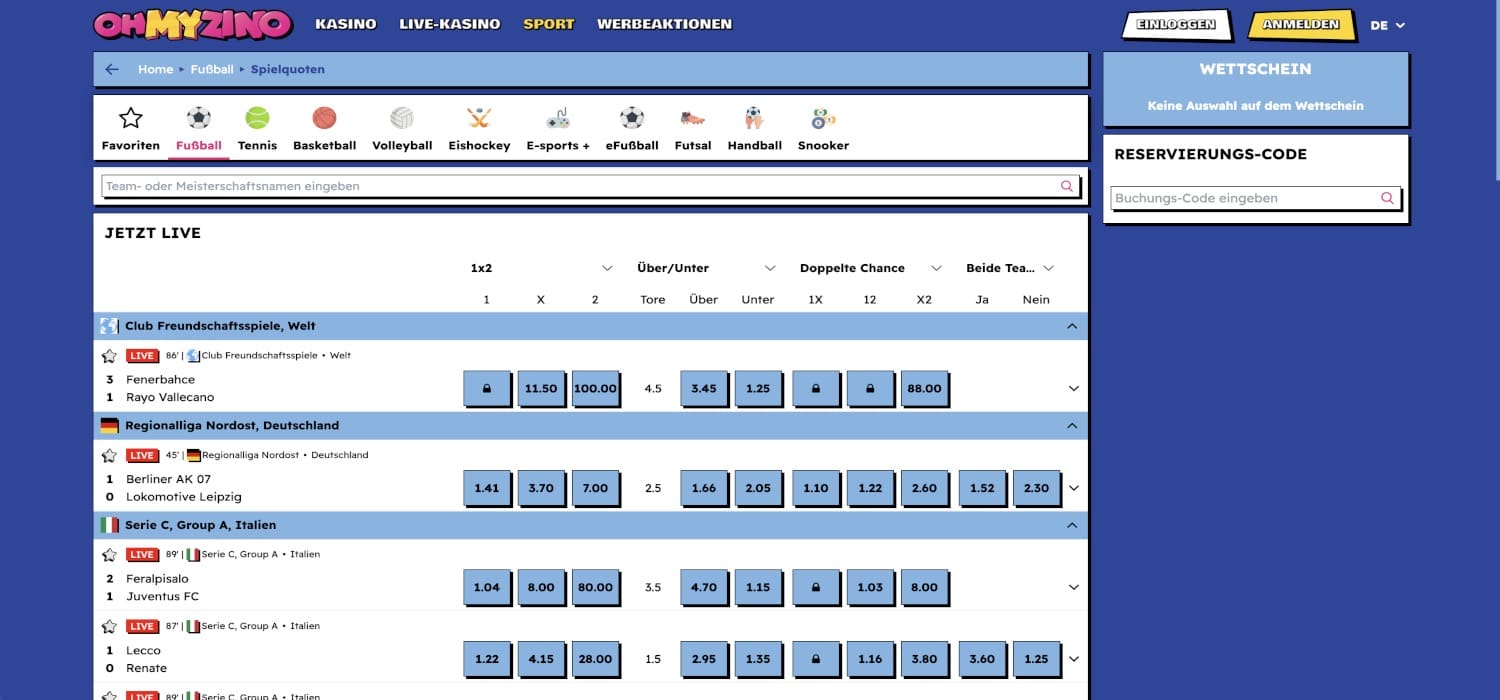The height and width of the screenshot is (700, 1500).
Task: Open the Über/Unter market dropdown
Action: point(706,268)
